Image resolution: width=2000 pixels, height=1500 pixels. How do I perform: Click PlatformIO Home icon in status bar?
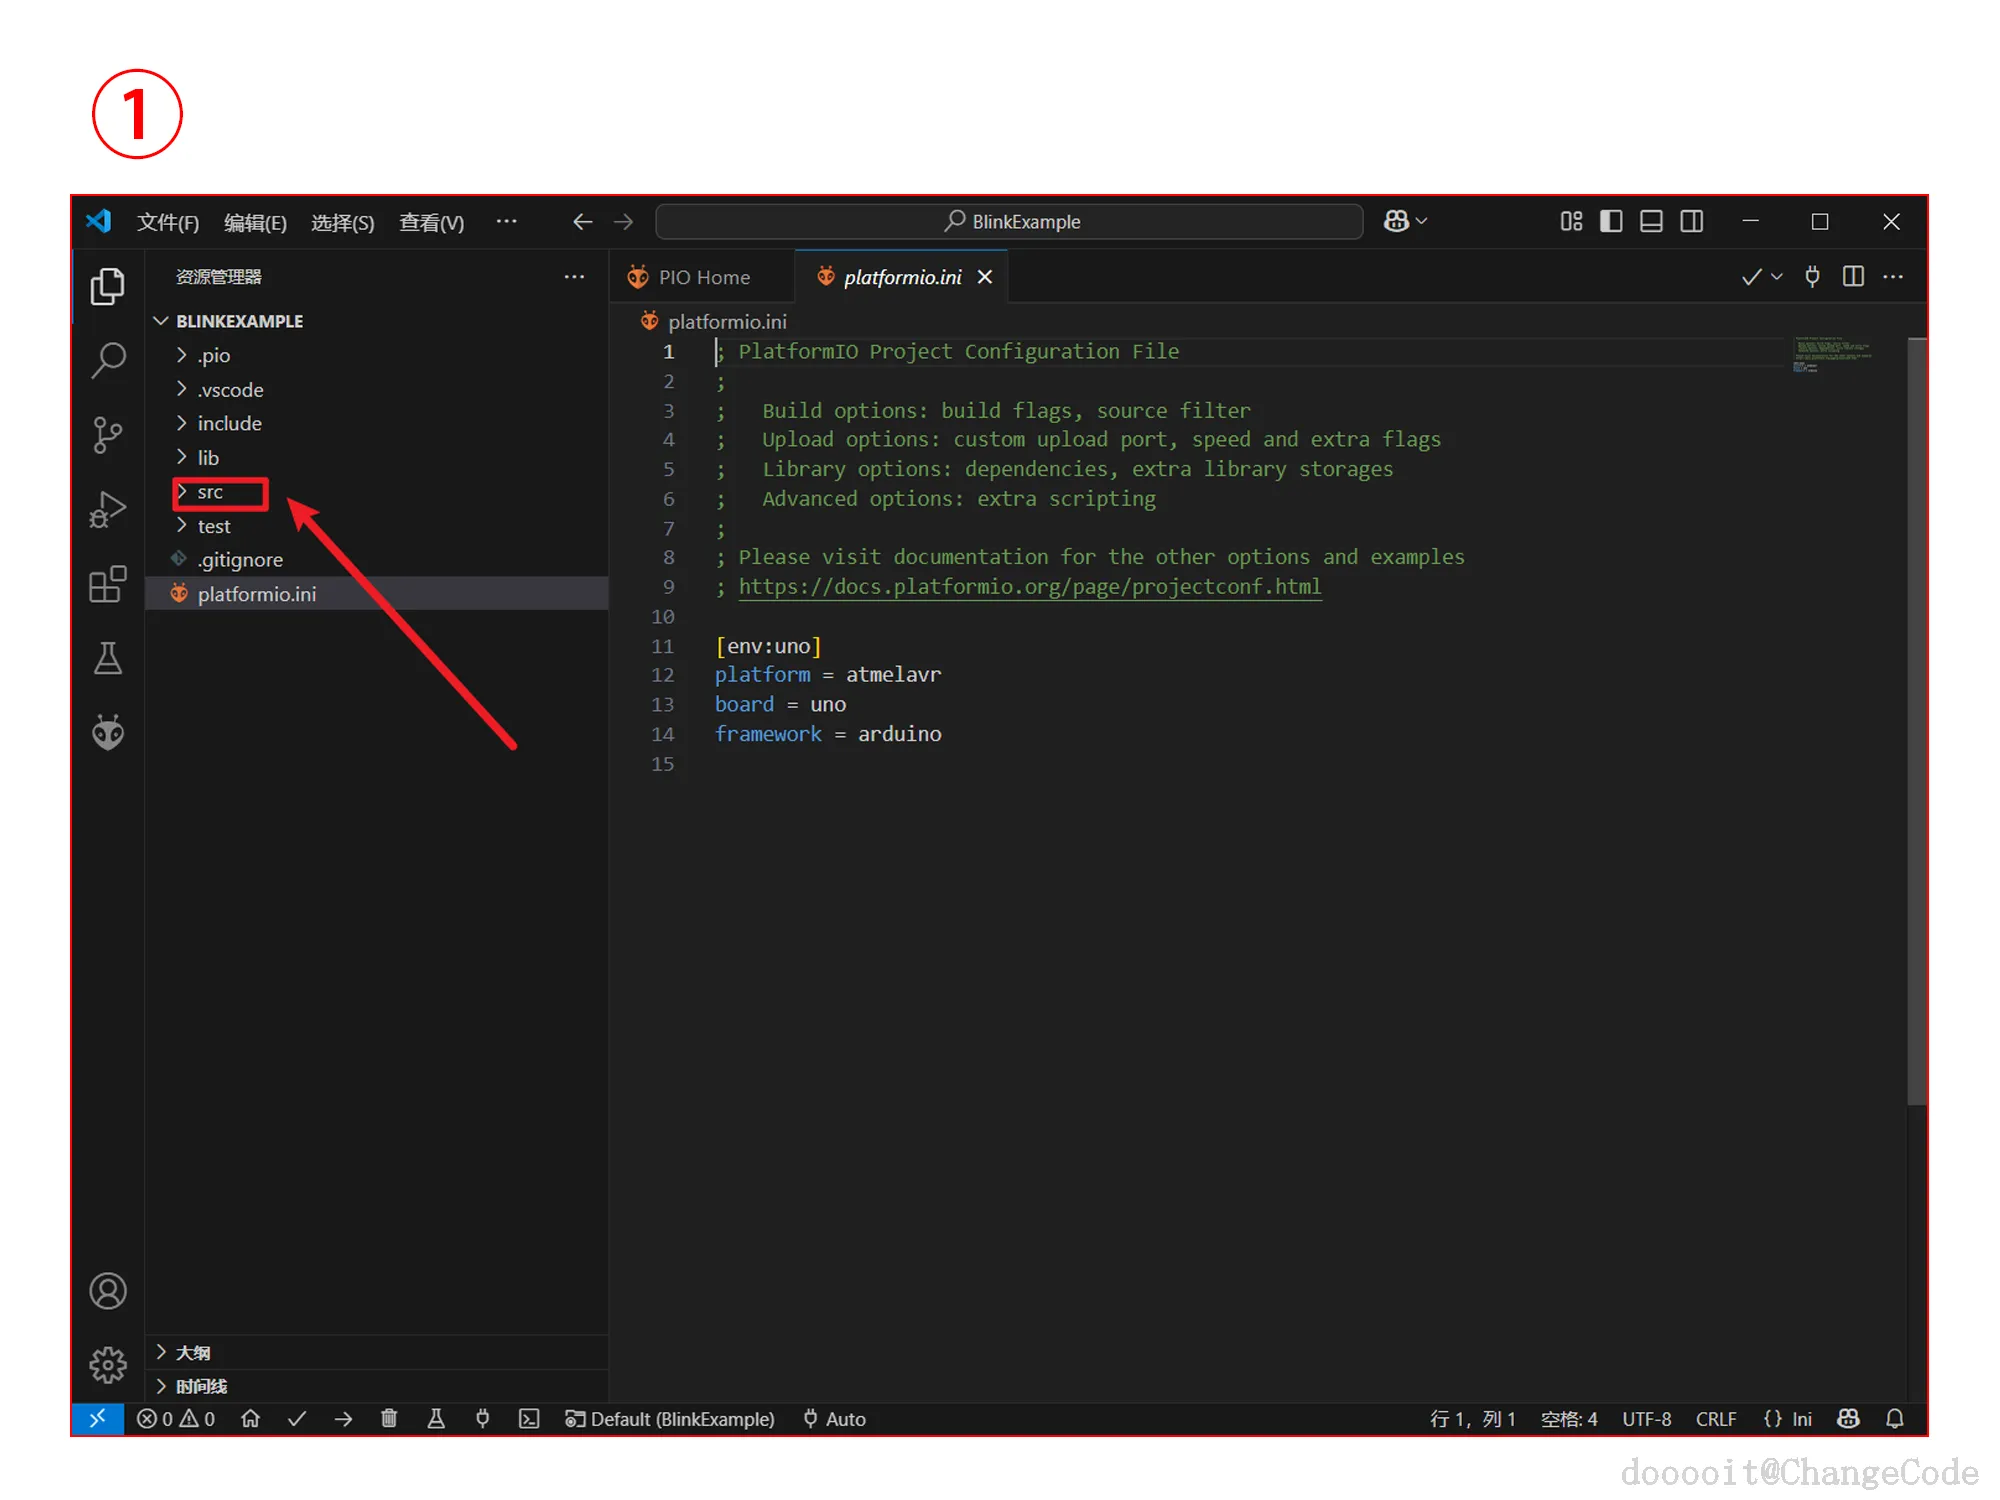(x=251, y=1419)
